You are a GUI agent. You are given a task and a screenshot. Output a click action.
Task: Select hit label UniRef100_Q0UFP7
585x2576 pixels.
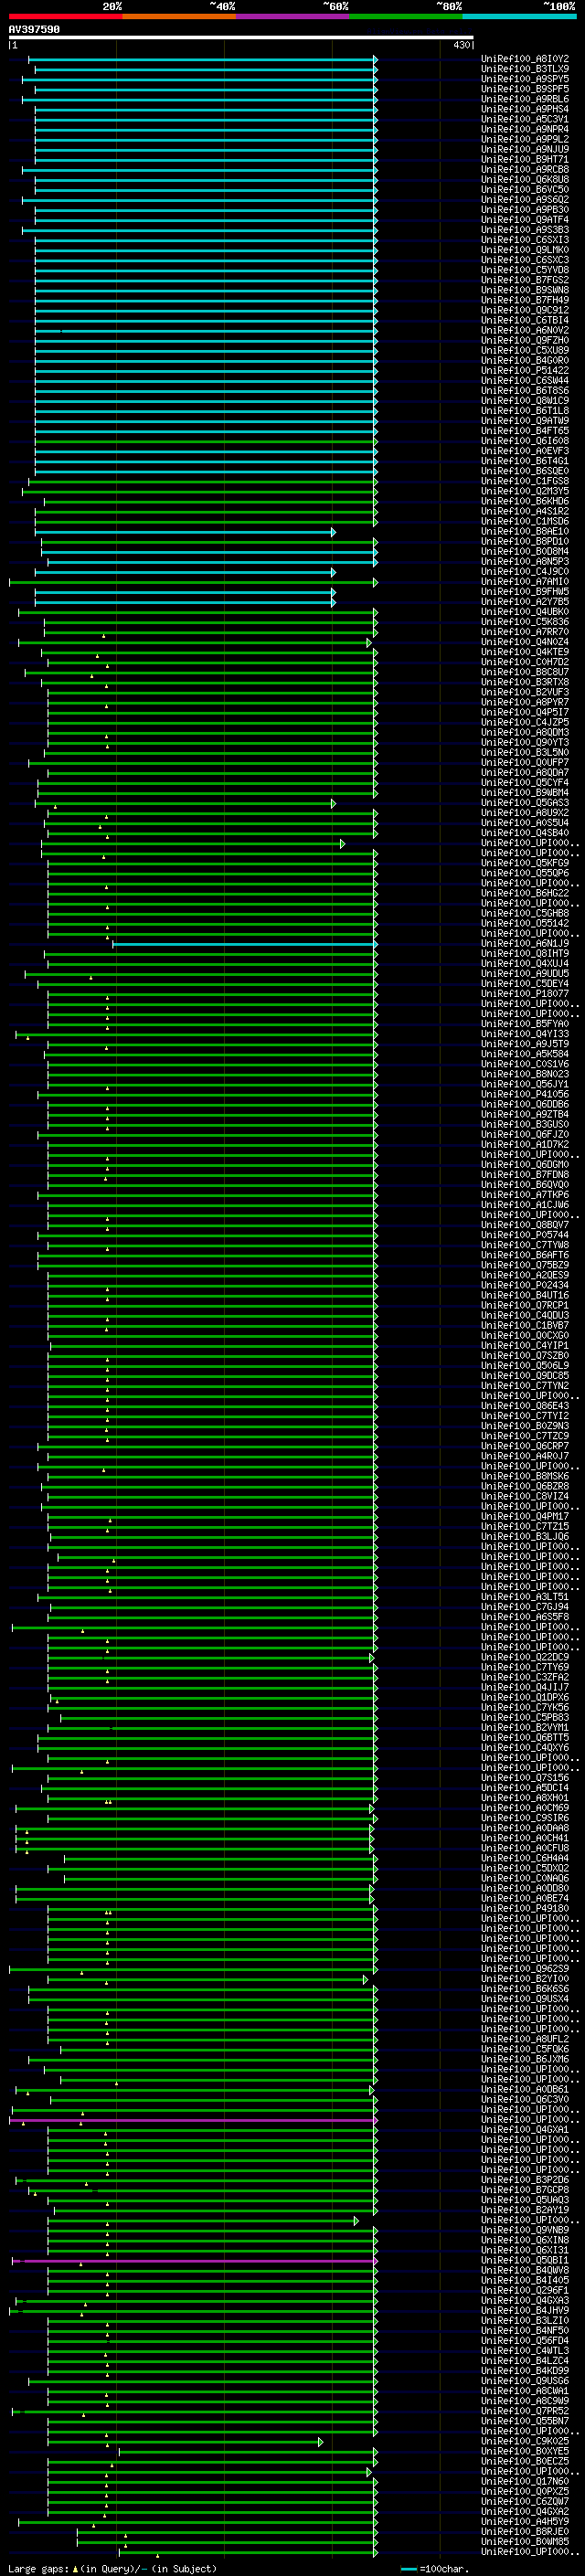pyautogui.click(x=525, y=762)
